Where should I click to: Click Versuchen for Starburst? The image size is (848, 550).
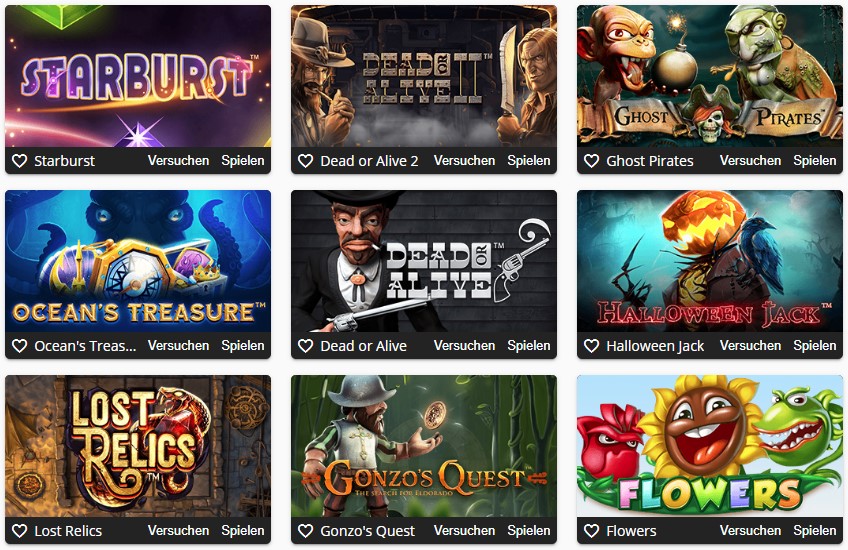click(178, 161)
